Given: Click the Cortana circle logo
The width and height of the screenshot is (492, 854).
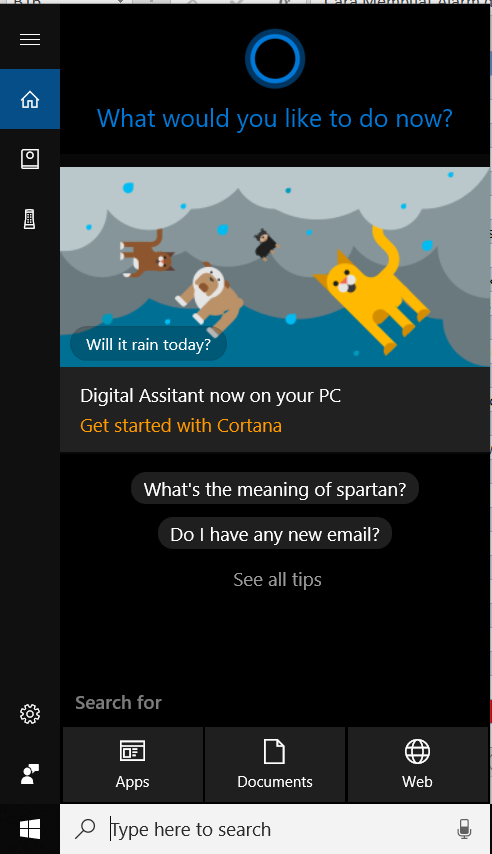Looking at the screenshot, I should [x=275, y=59].
